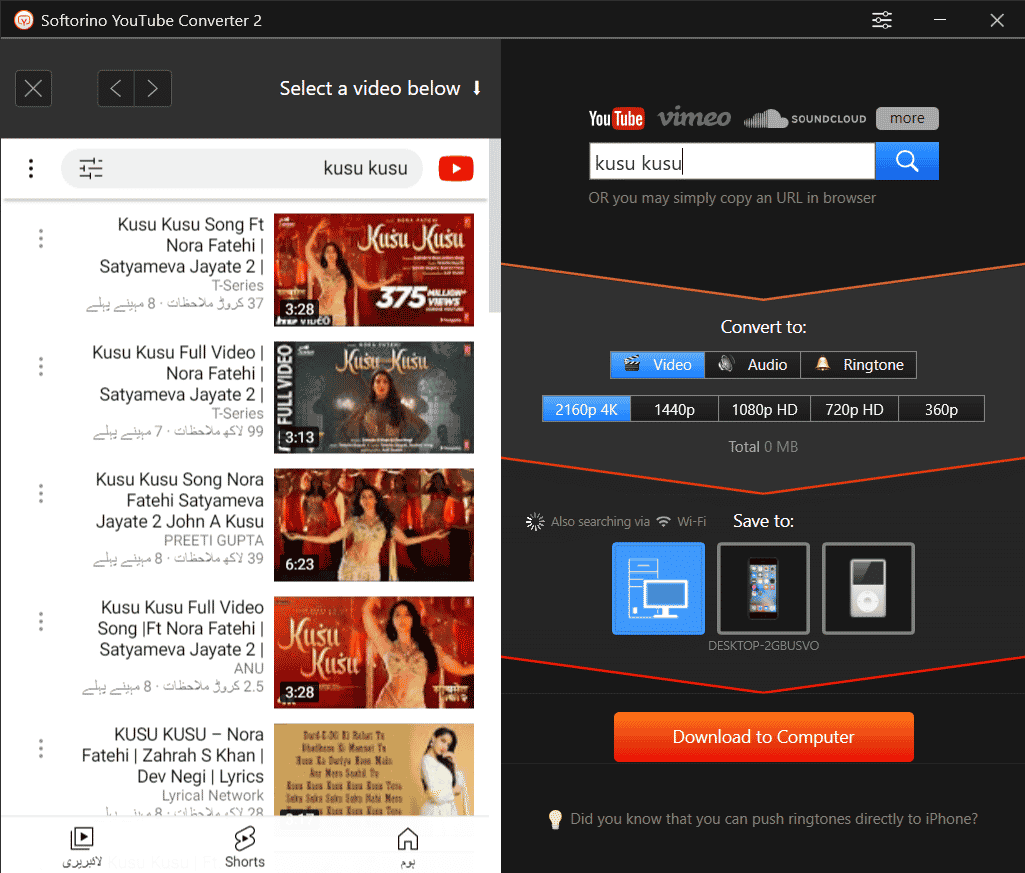Select the ANU 3:28 video thumbnail
The height and width of the screenshot is (873, 1025).
coord(374,652)
